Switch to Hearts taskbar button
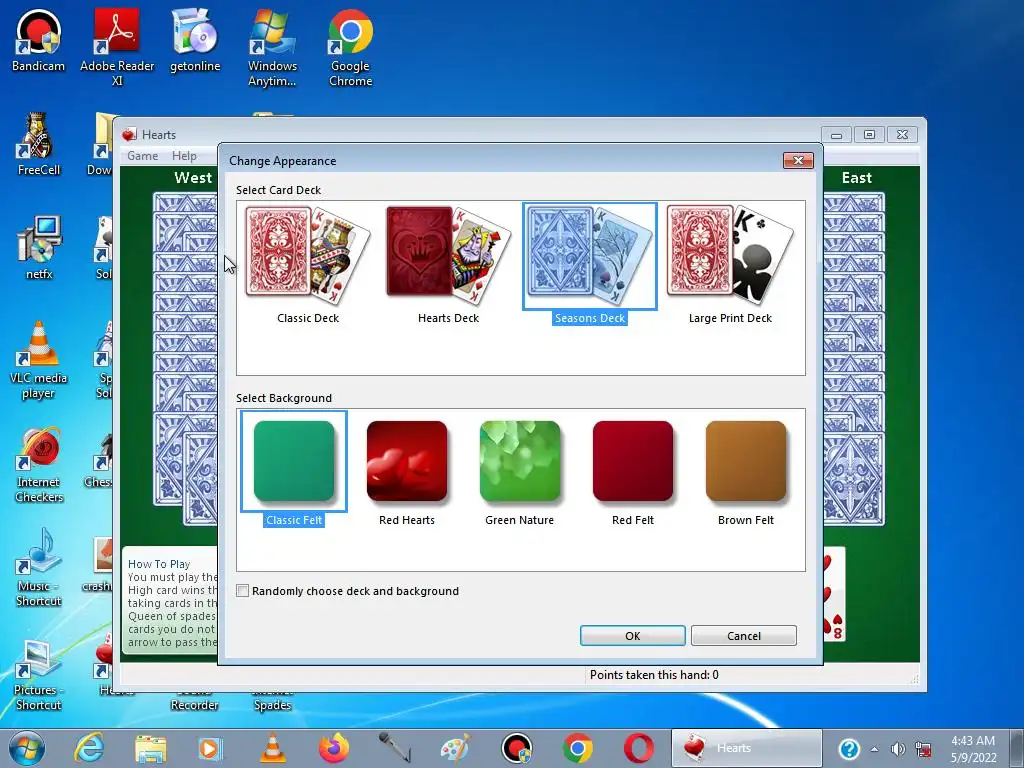Image resolution: width=1024 pixels, height=768 pixels. [x=746, y=748]
